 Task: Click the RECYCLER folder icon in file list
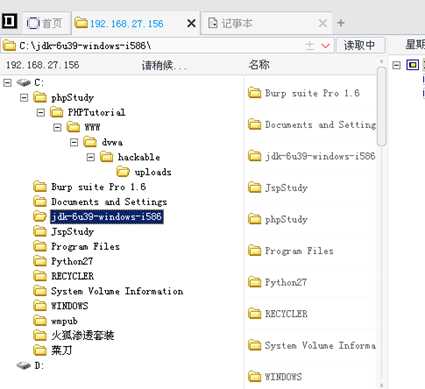coord(255,314)
